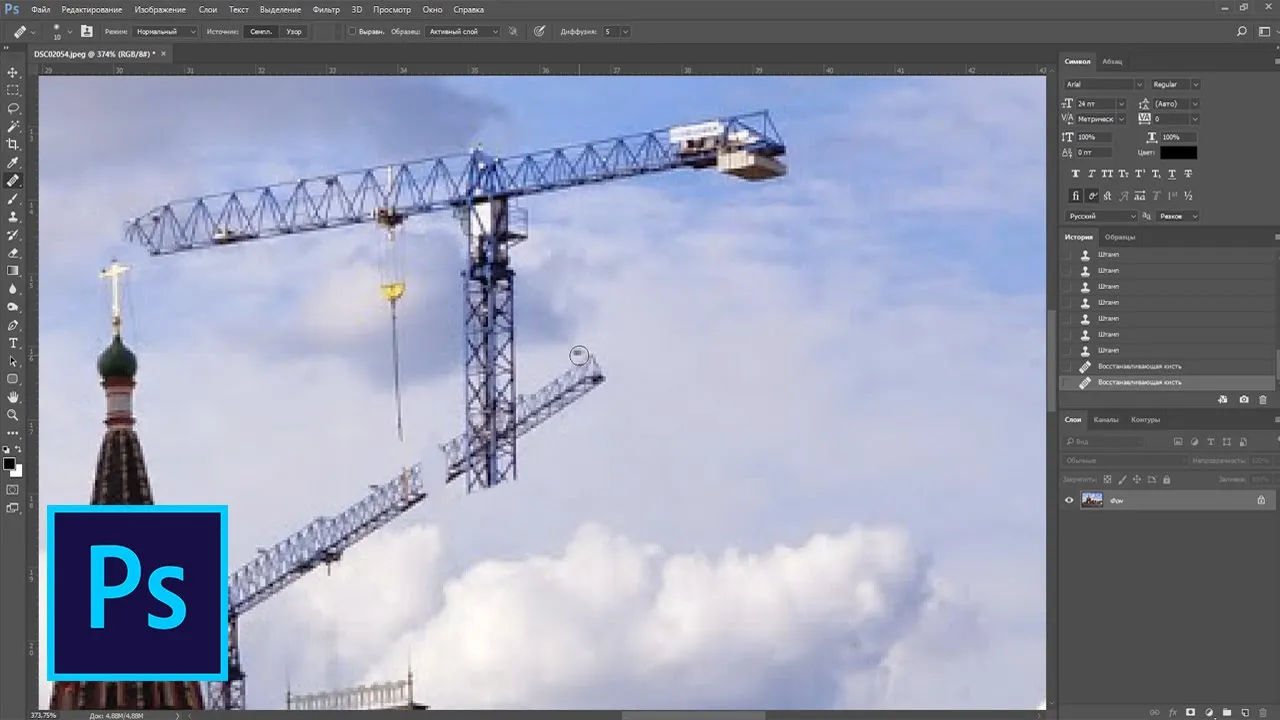Select the Zoom magnifier tool

(13, 415)
